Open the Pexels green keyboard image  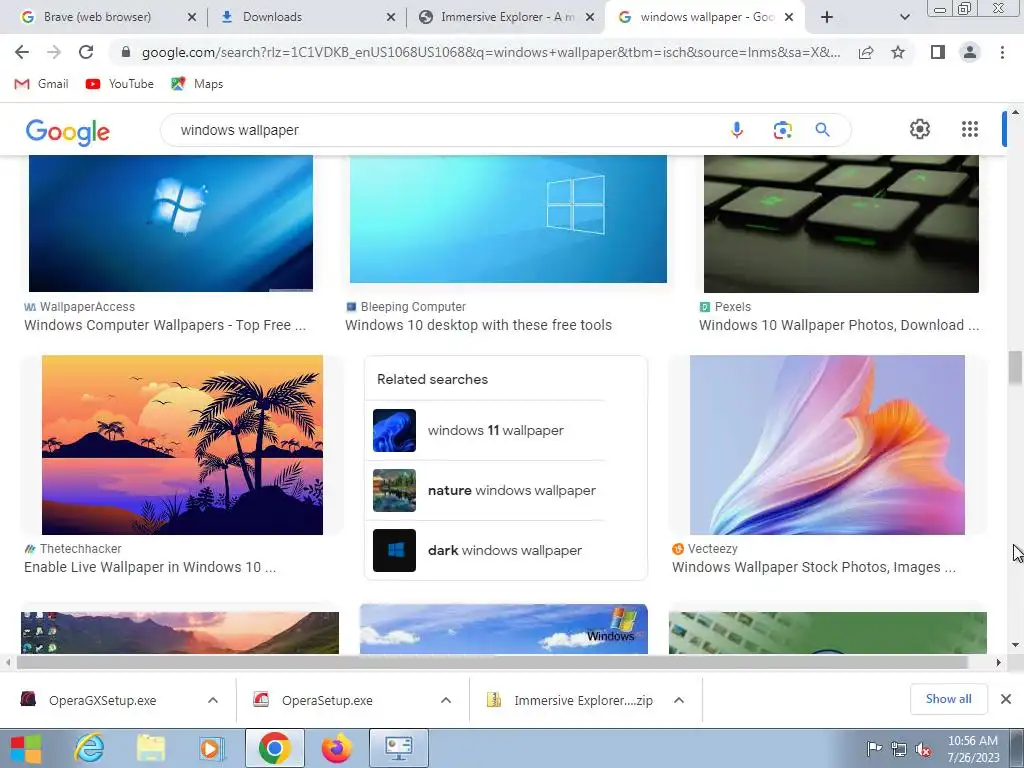coord(841,223)
